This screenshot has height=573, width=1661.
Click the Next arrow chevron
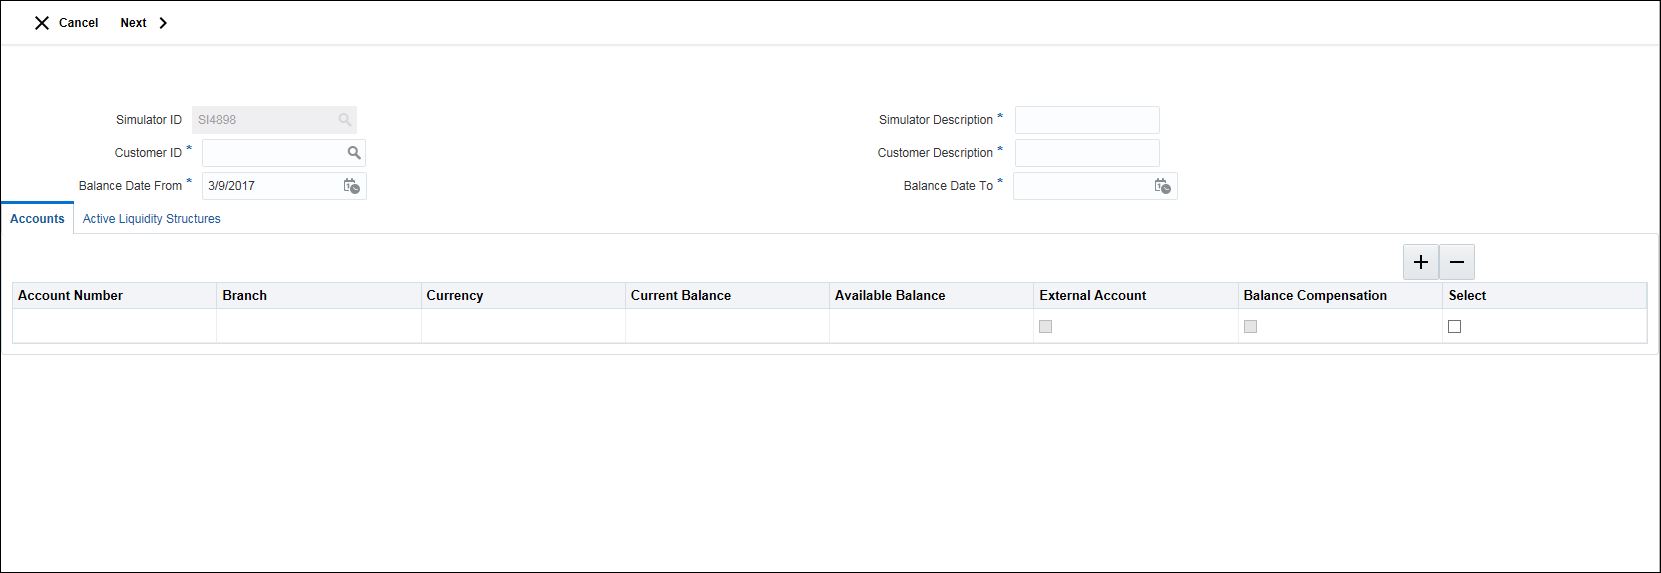point(163,23)
